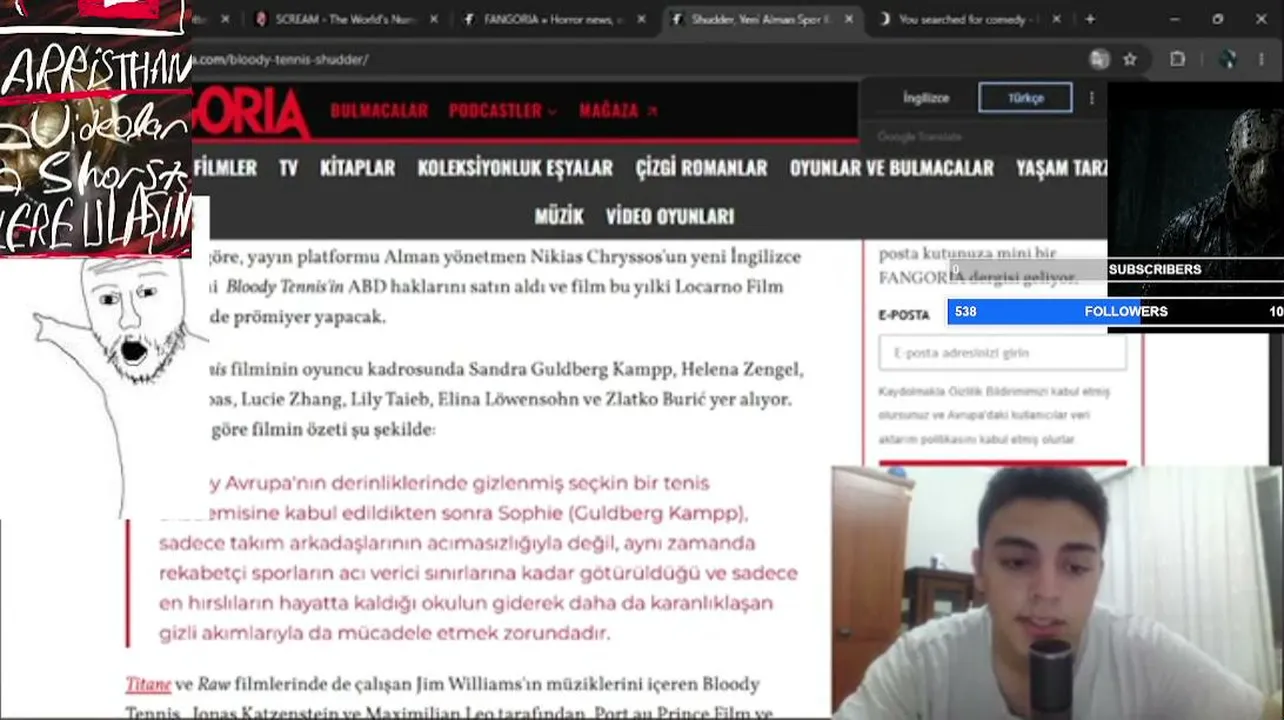This screenshot has width=1284, height=720.
Task: Click the text 'Bloody Tennis'in' in article
Action: (x=285, y=287)
